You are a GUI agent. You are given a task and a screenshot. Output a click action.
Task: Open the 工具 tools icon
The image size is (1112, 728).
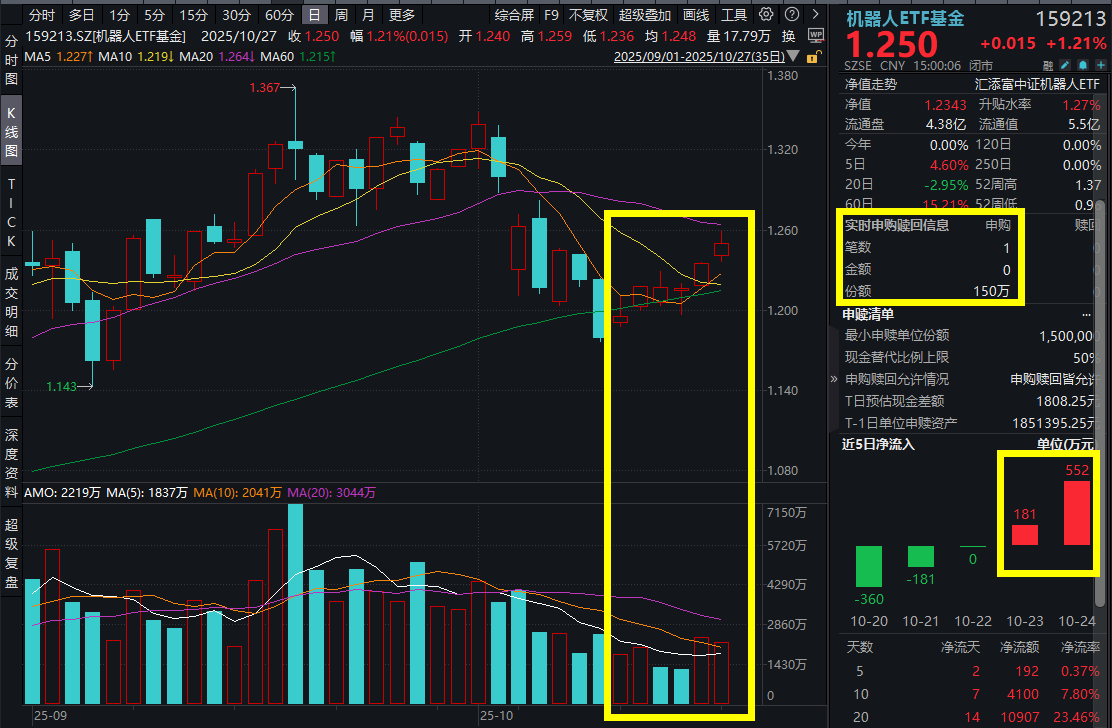pyautogui.click(x=736, y=14)
